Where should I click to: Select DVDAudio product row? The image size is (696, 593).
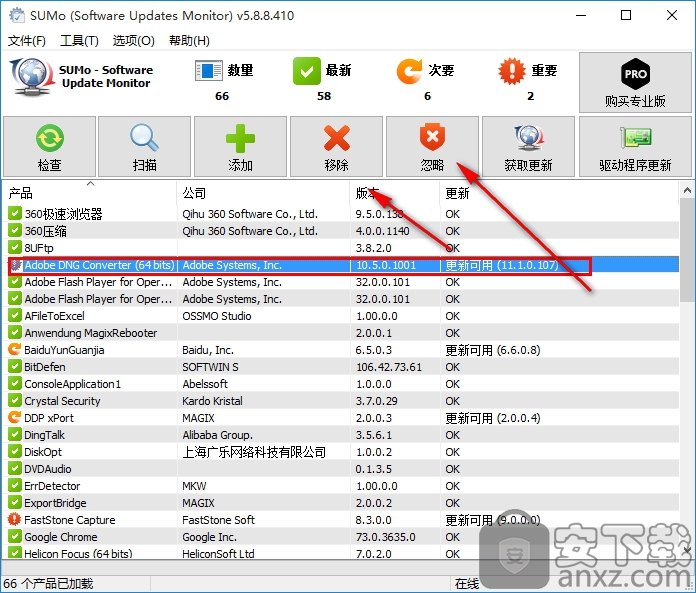pos(342,469)
